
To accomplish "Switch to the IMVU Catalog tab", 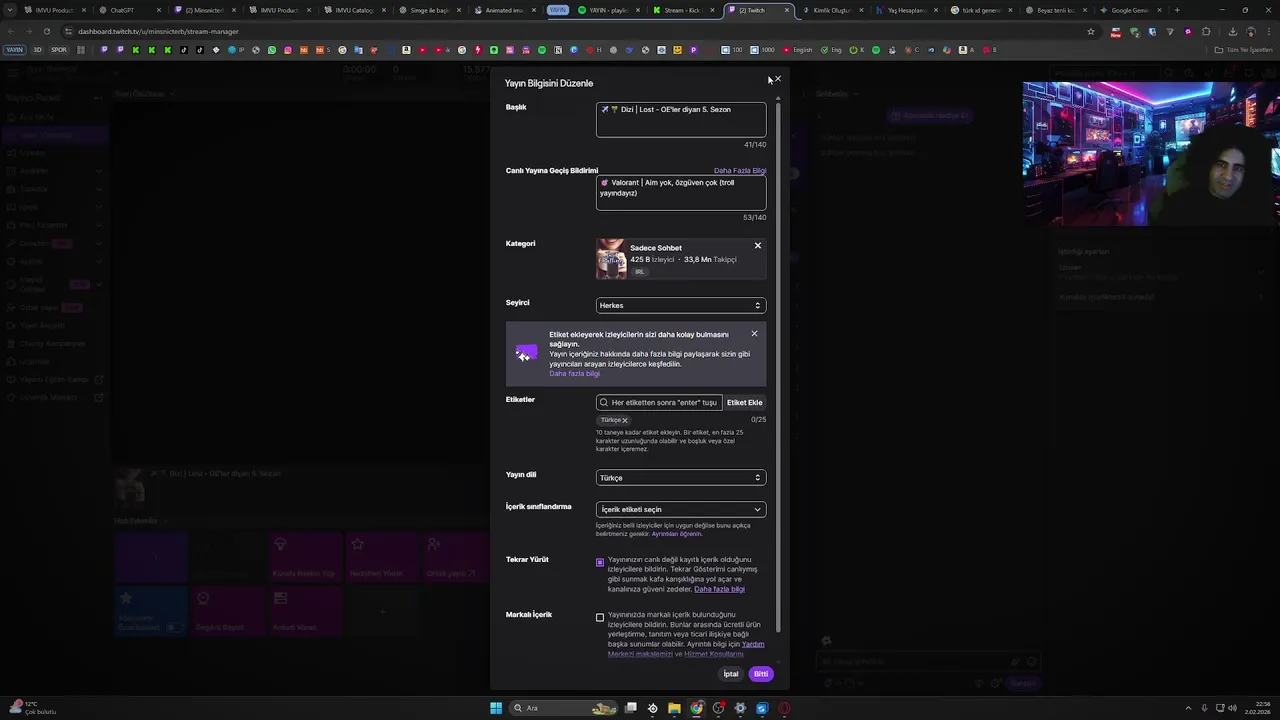I will 355,10.
